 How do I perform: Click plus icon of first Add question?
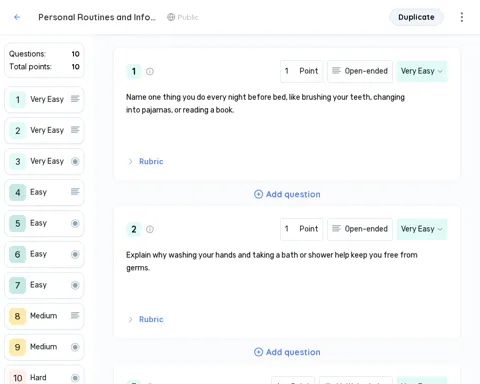pos(258,194)
